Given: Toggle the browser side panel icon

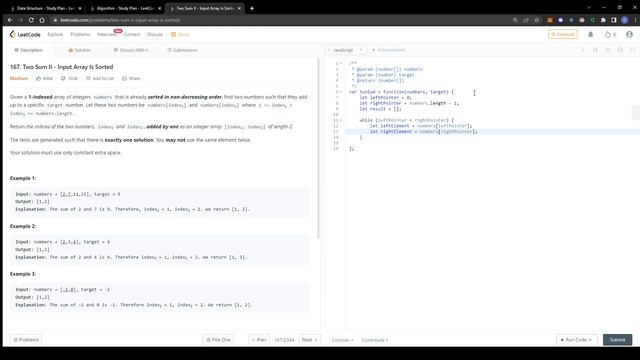Looking at the screenshot, I should 614,20.
